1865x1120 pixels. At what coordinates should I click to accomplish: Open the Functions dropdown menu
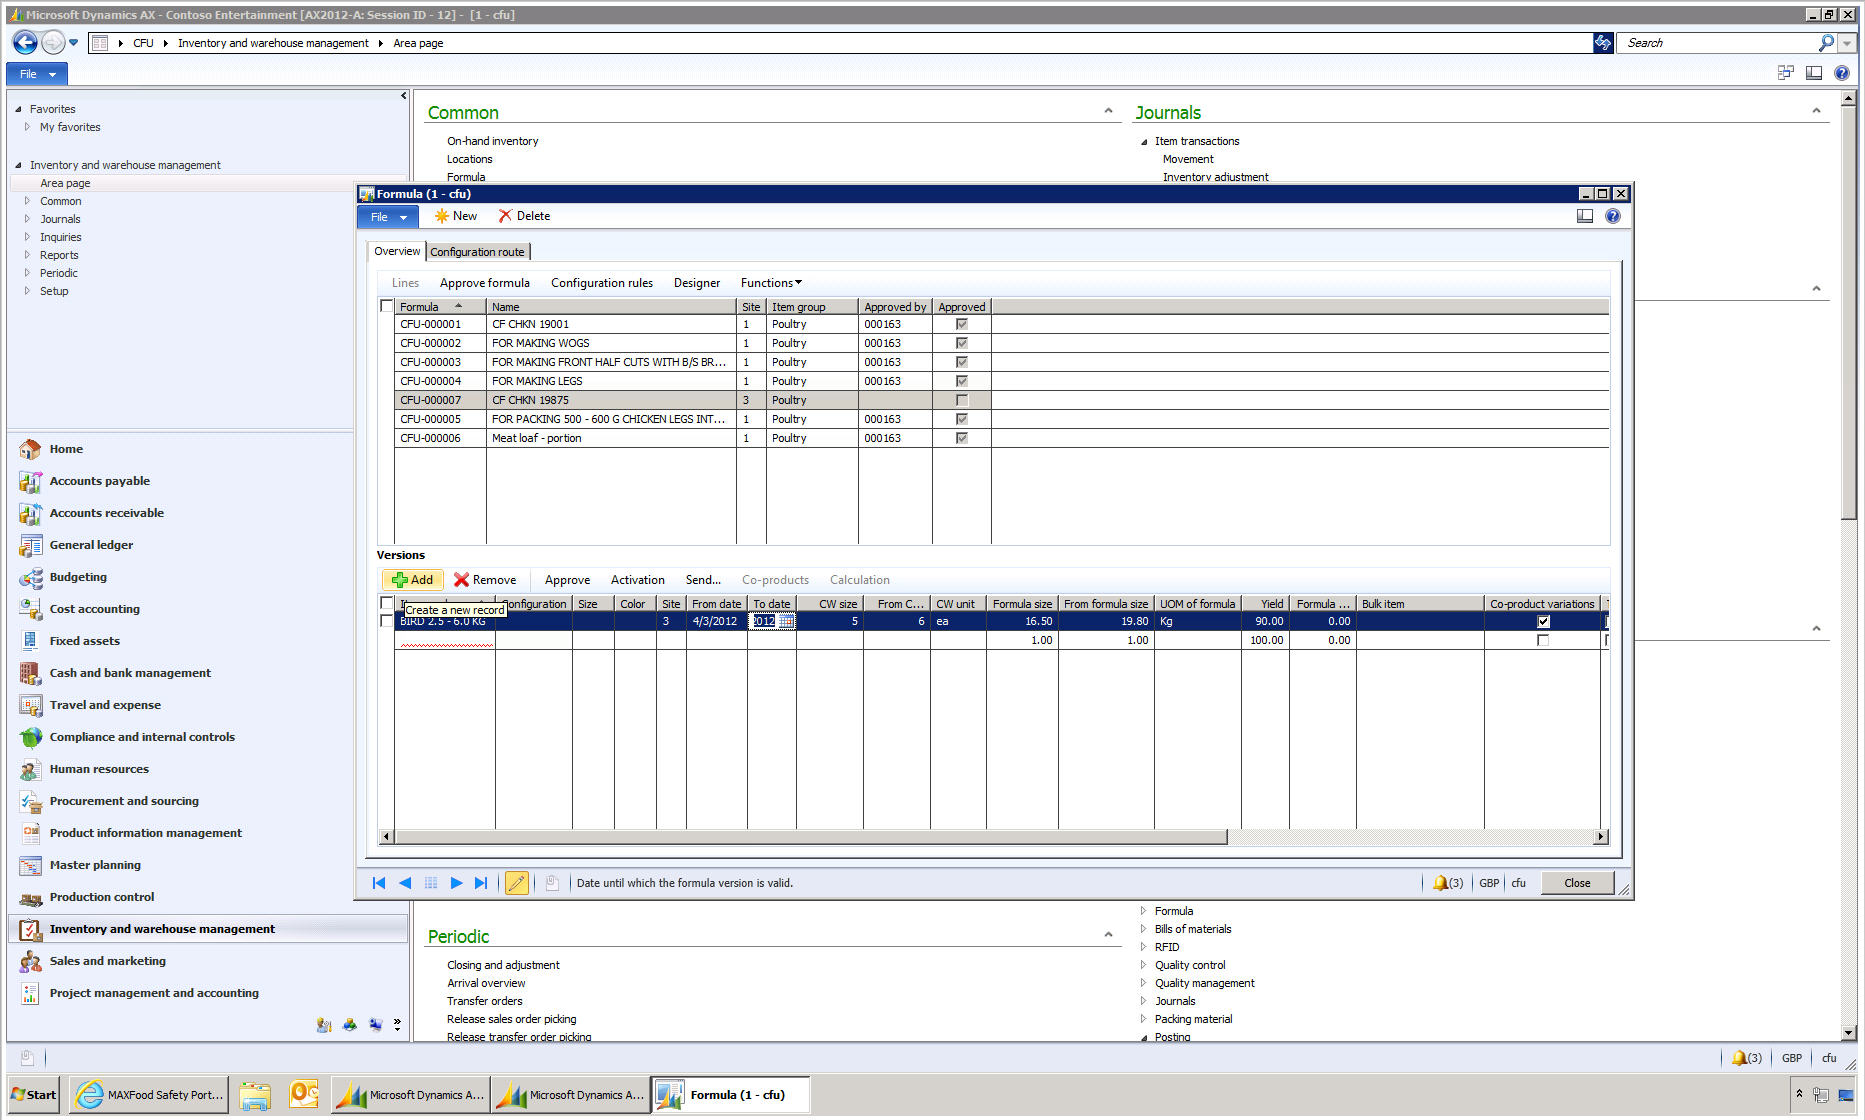pyautogui.click(x=771, y=283)
